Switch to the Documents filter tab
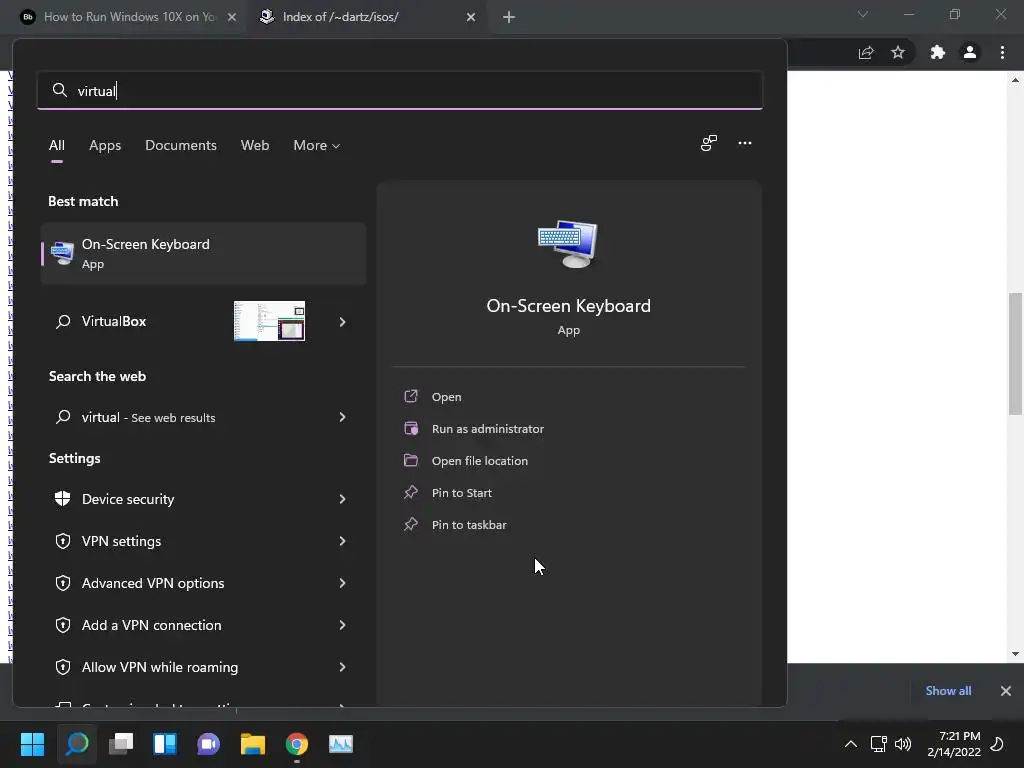This screenshot has height=768, width=1024. (181, 146)
